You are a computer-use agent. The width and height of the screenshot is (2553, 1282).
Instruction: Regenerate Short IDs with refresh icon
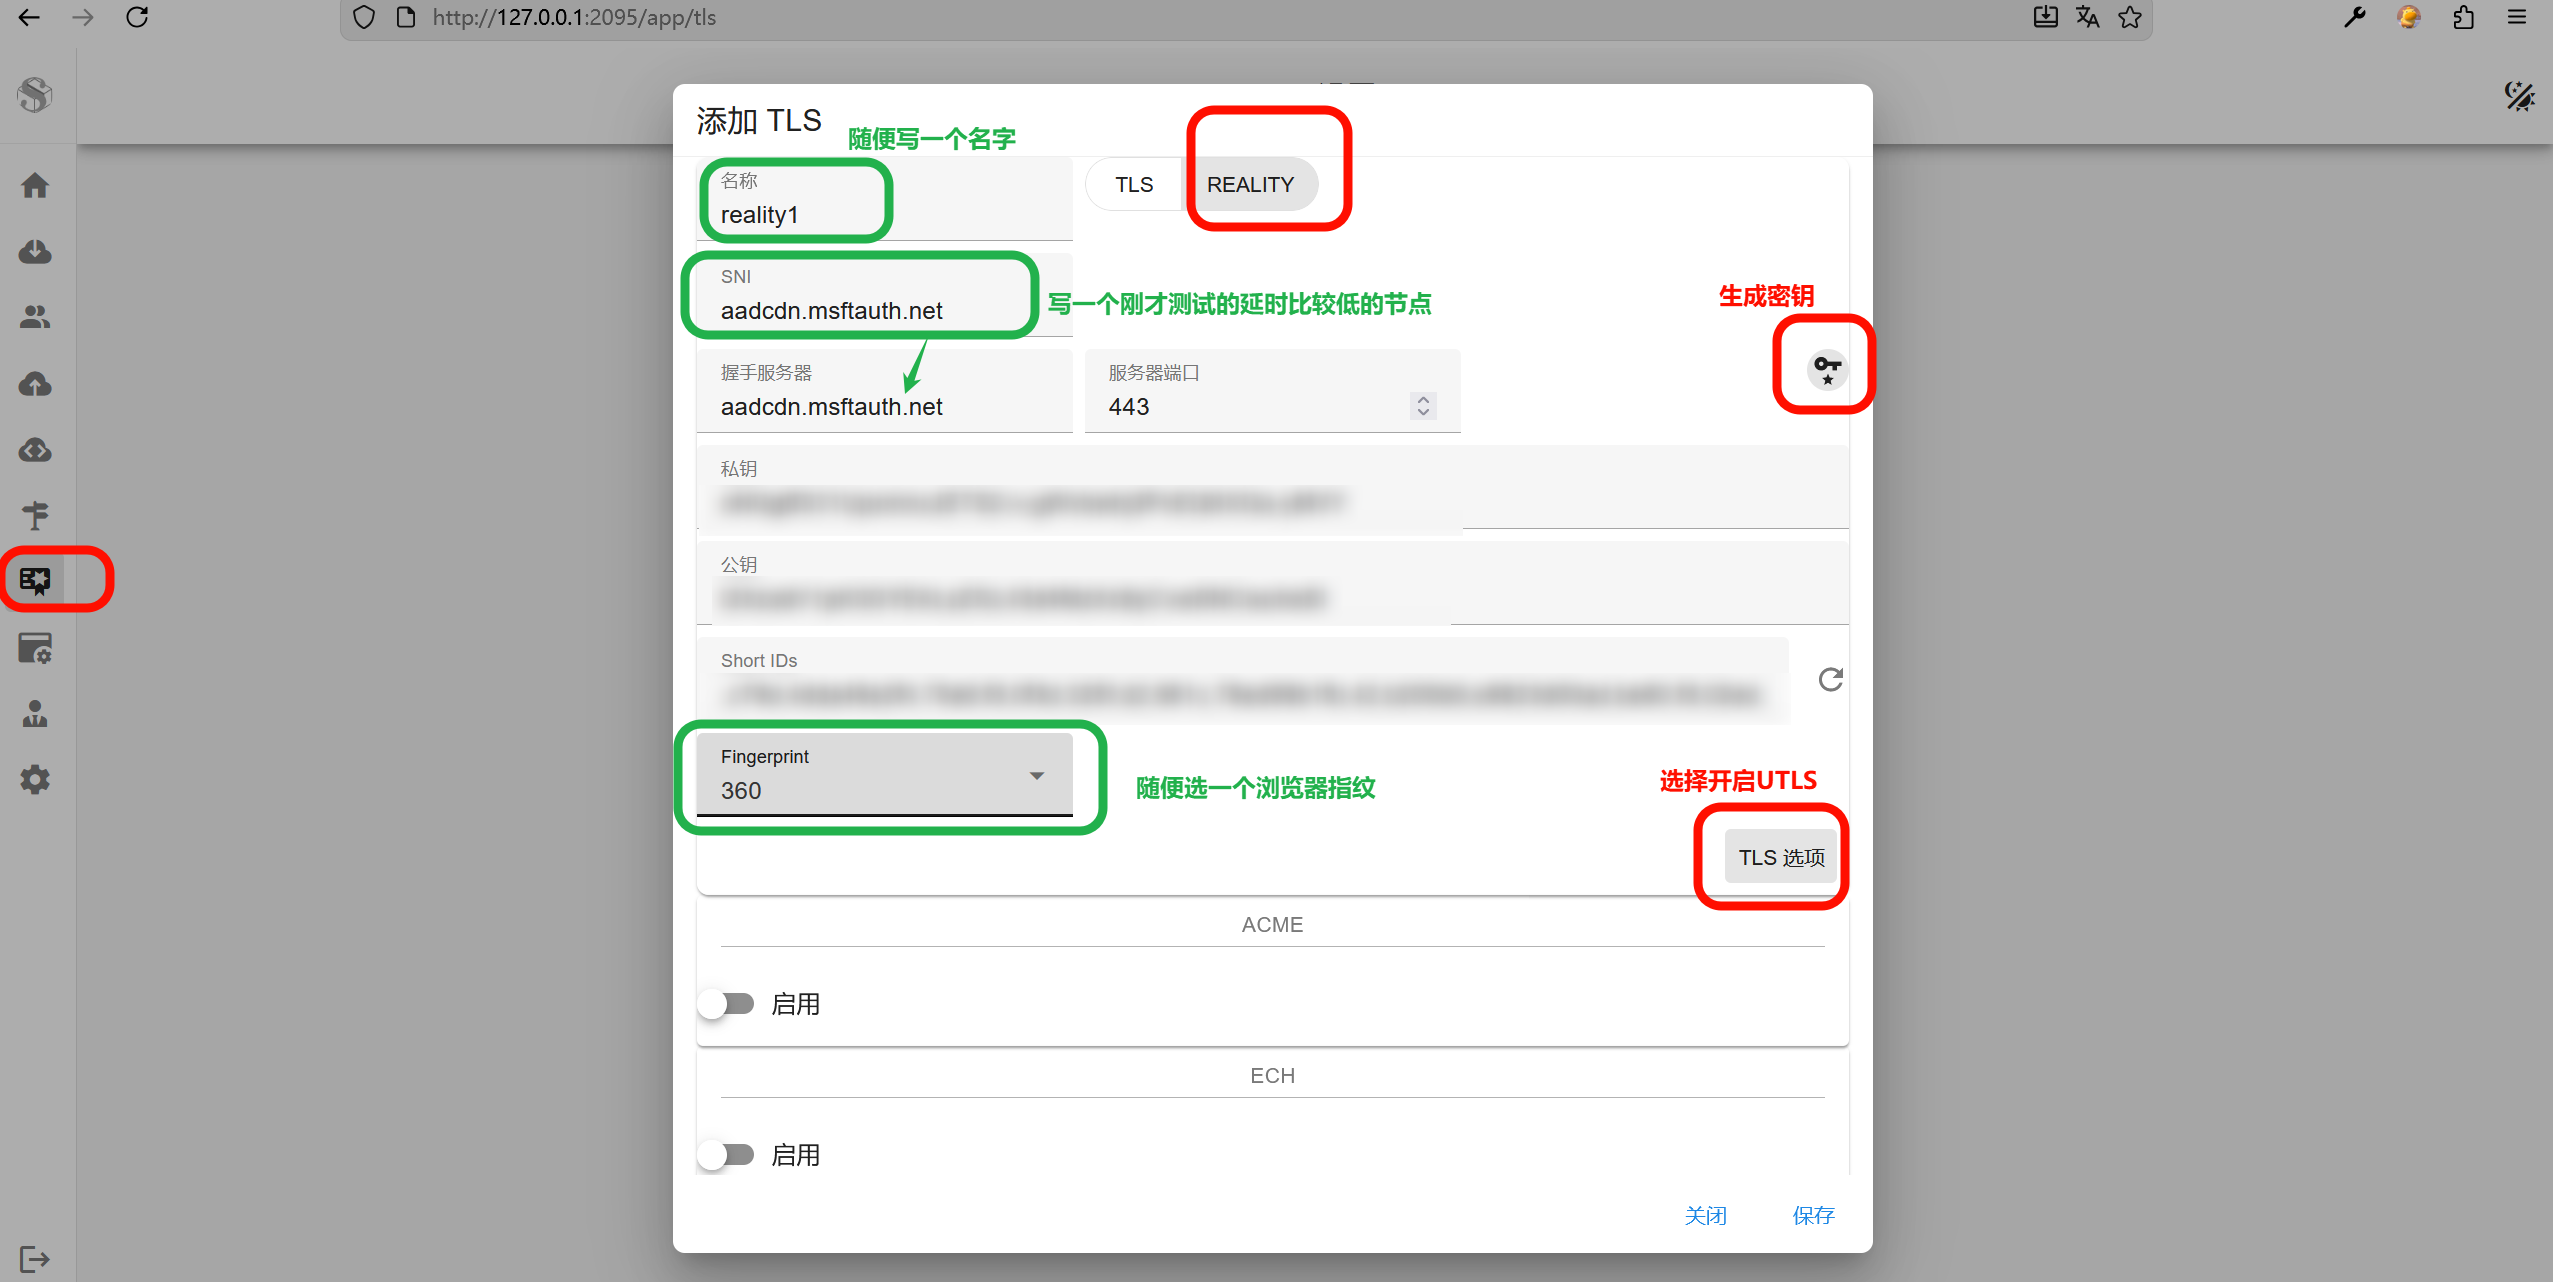1830,680
